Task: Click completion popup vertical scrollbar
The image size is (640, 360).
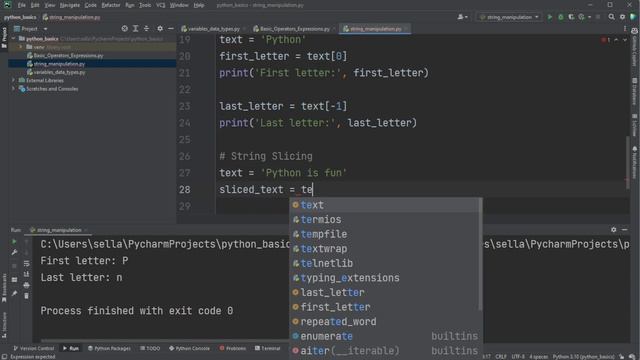Action: (480, 254)
